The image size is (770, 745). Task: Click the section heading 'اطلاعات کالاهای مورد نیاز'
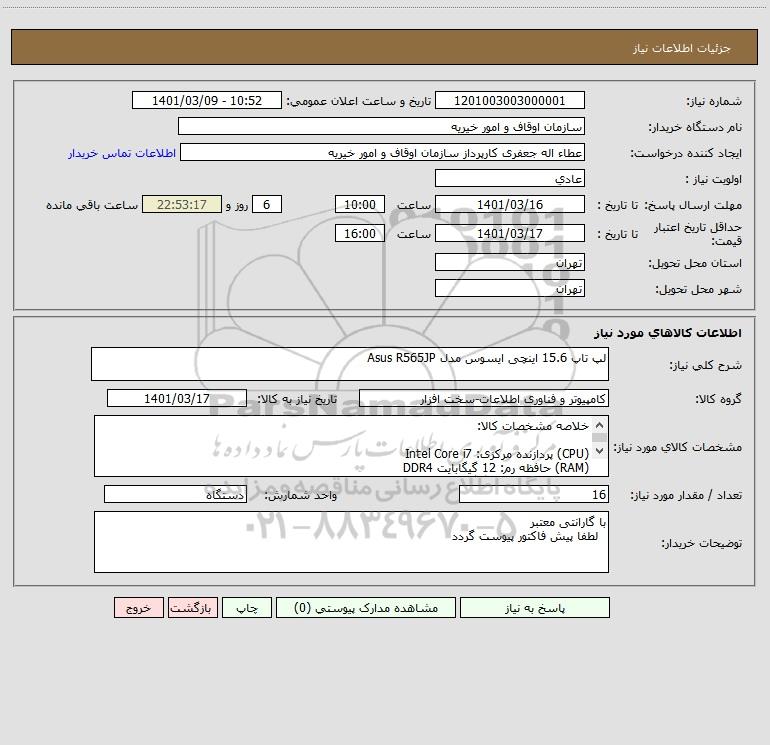point(668,333)
